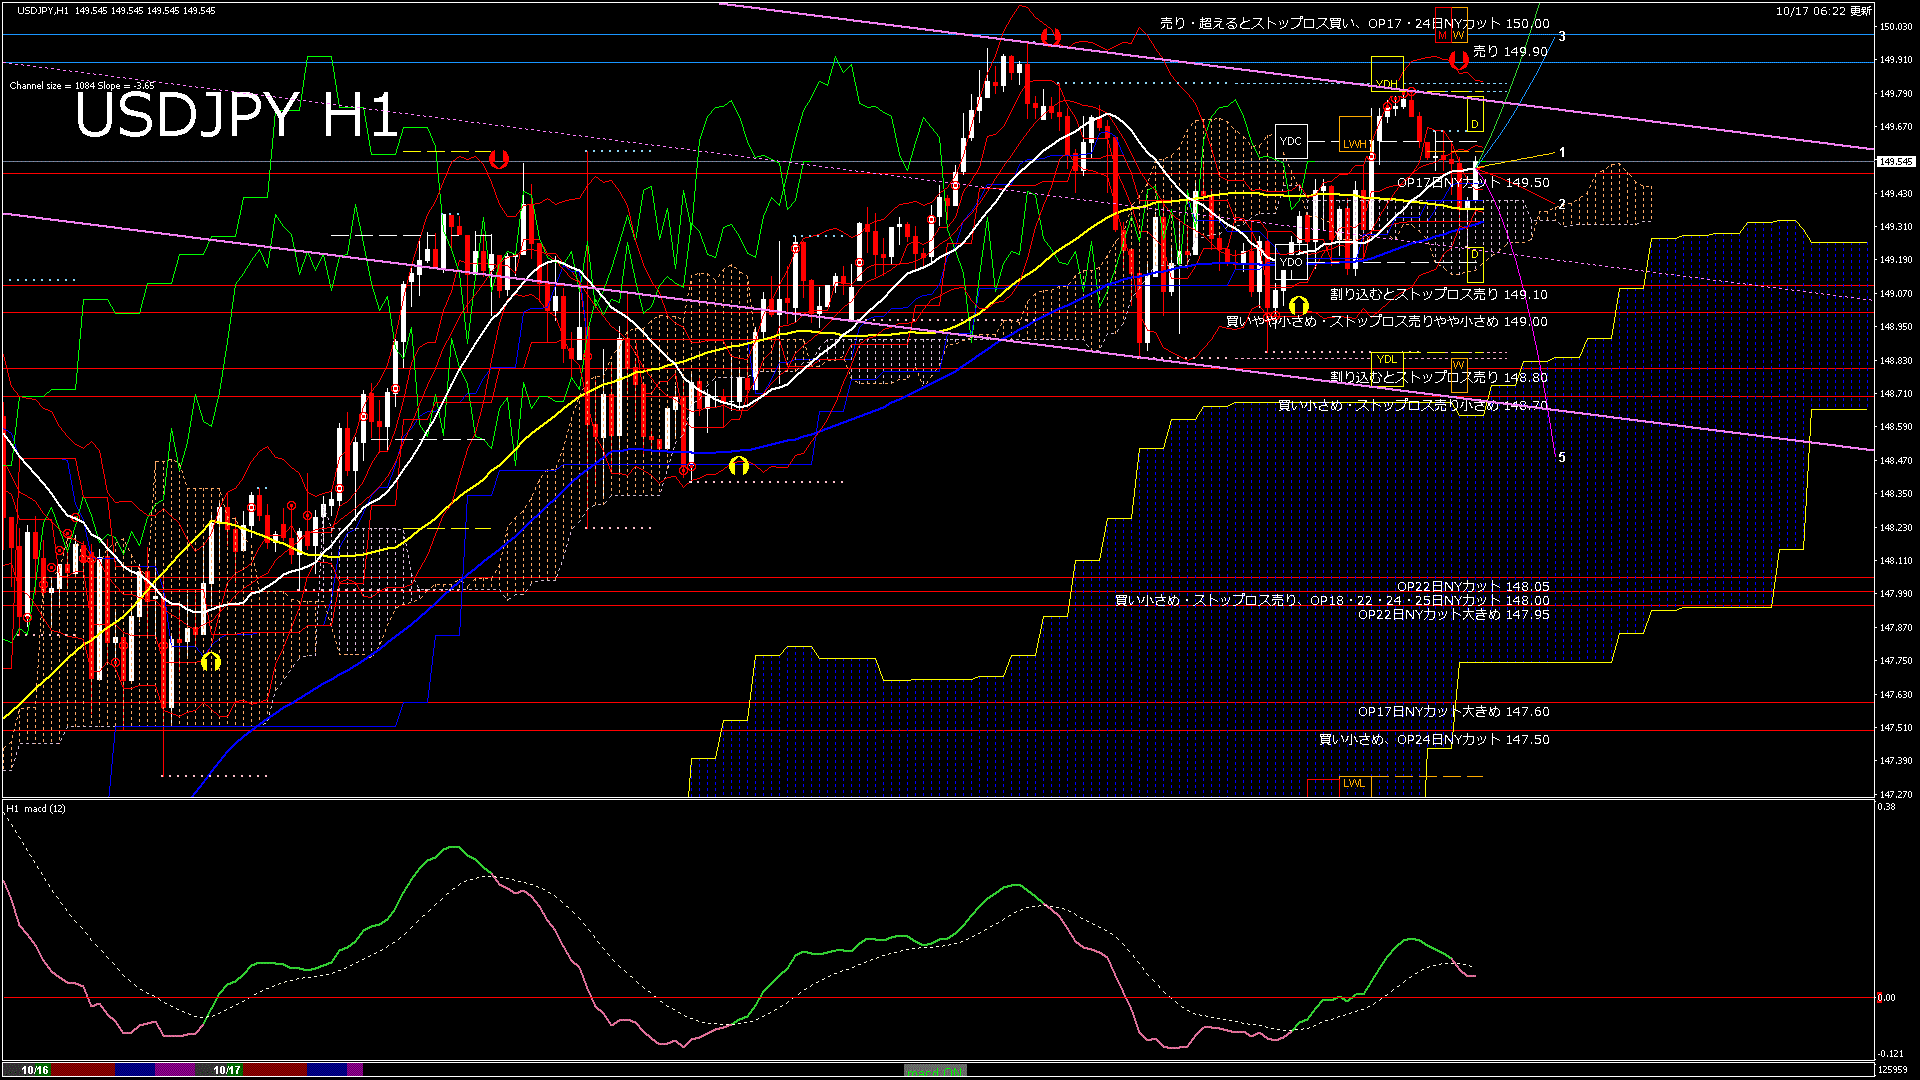Viewport: 1920px width, 1080px height.
Task: Click MACD axis value -0.121
Action: coord(1891,1054)
